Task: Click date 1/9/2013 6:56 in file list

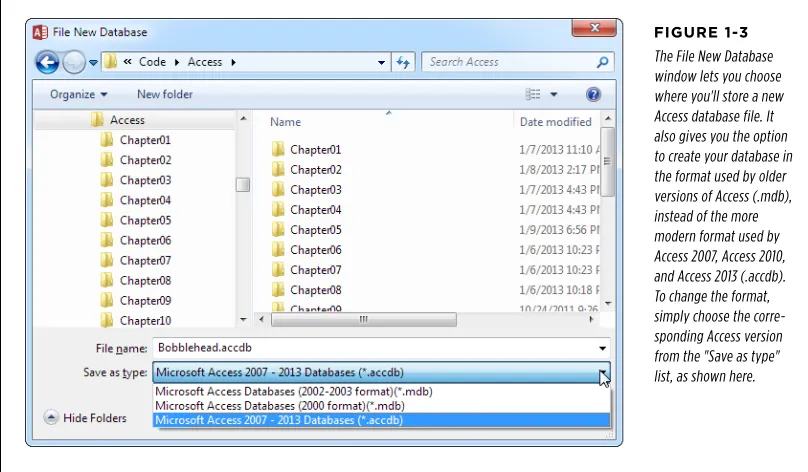Action: (560, 230)
